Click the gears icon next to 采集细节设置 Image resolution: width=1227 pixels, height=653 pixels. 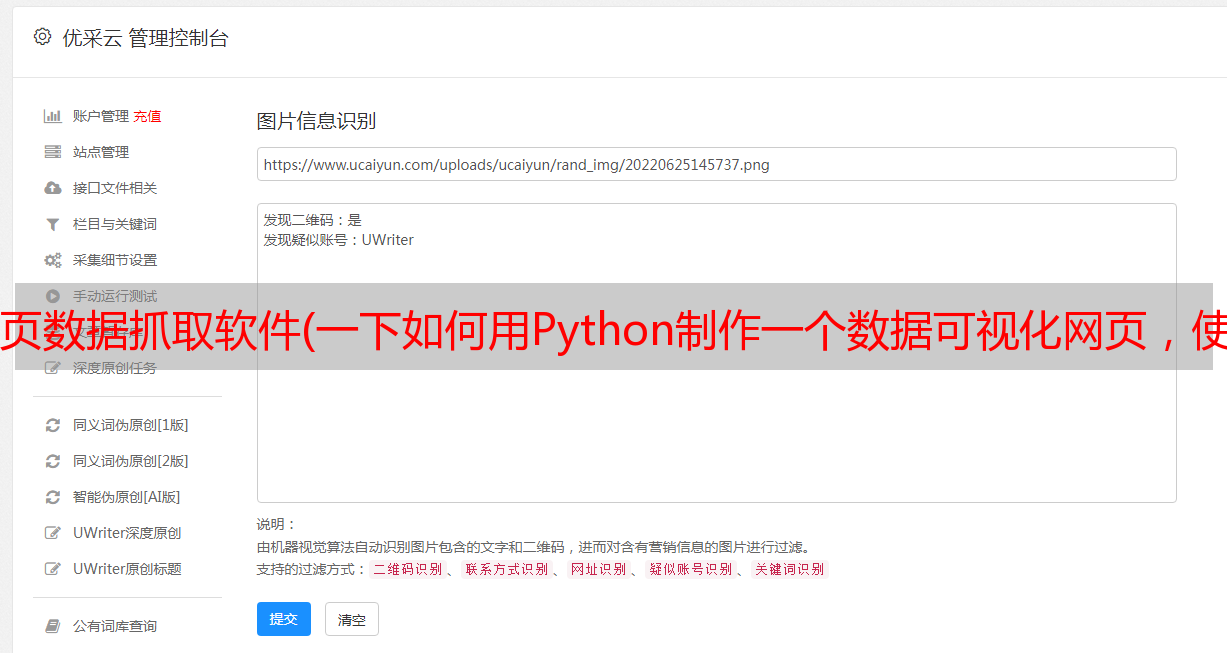tap(53, 260)
